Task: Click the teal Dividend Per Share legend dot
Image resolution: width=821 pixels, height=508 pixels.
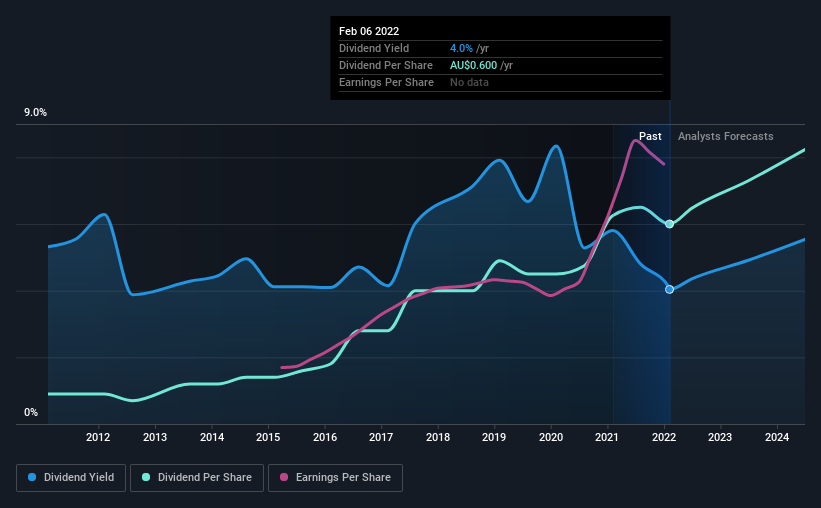Action: (x=146, y=477)
